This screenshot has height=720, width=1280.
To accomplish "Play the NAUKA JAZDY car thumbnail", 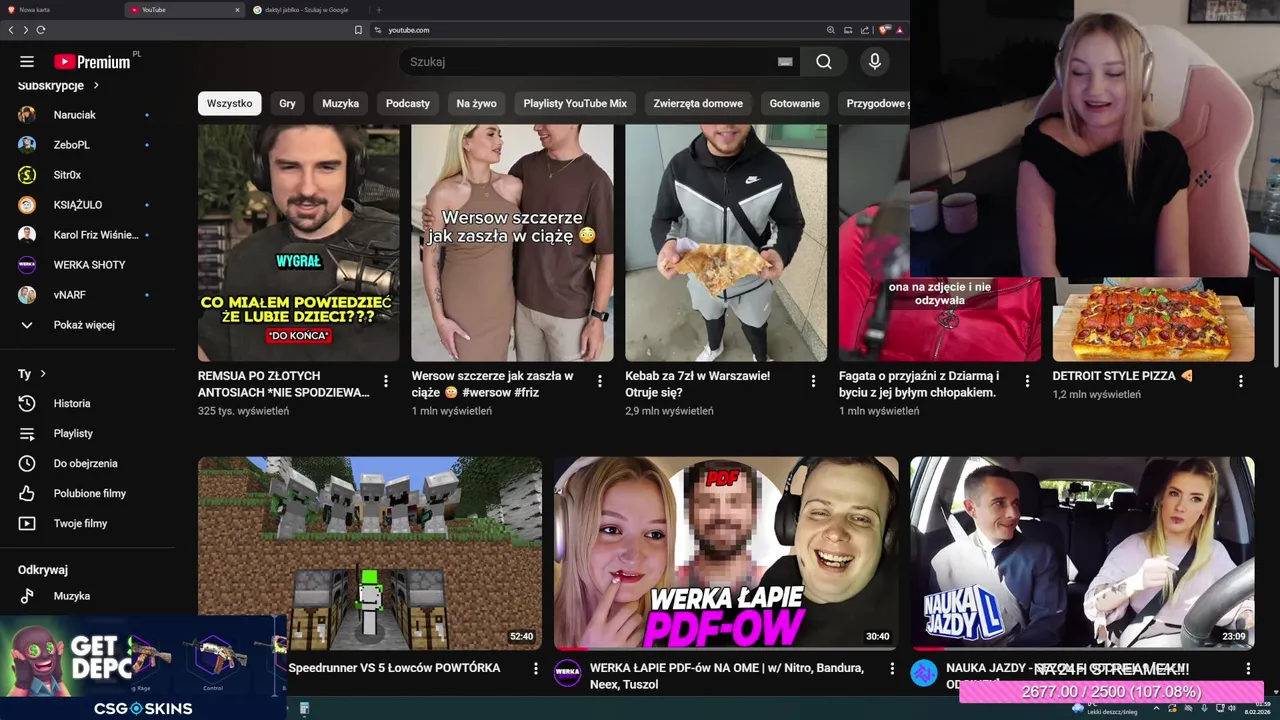I will tap(1082, 553).
